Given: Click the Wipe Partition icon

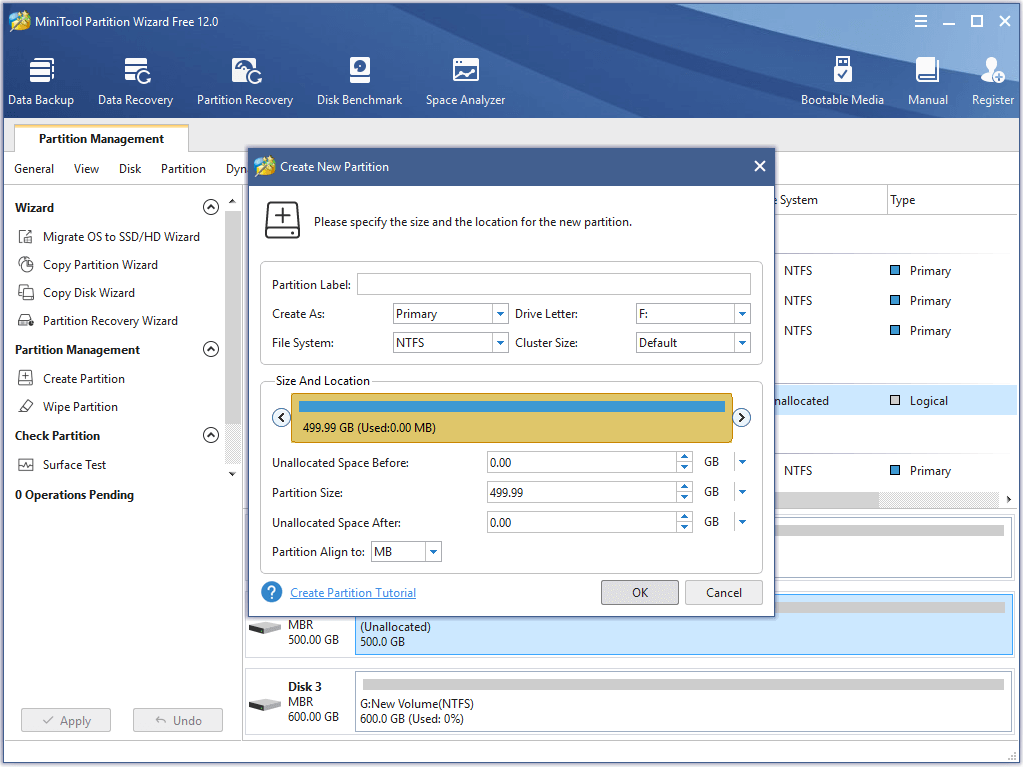Looking at the screenshot, I should click(25, 406).
